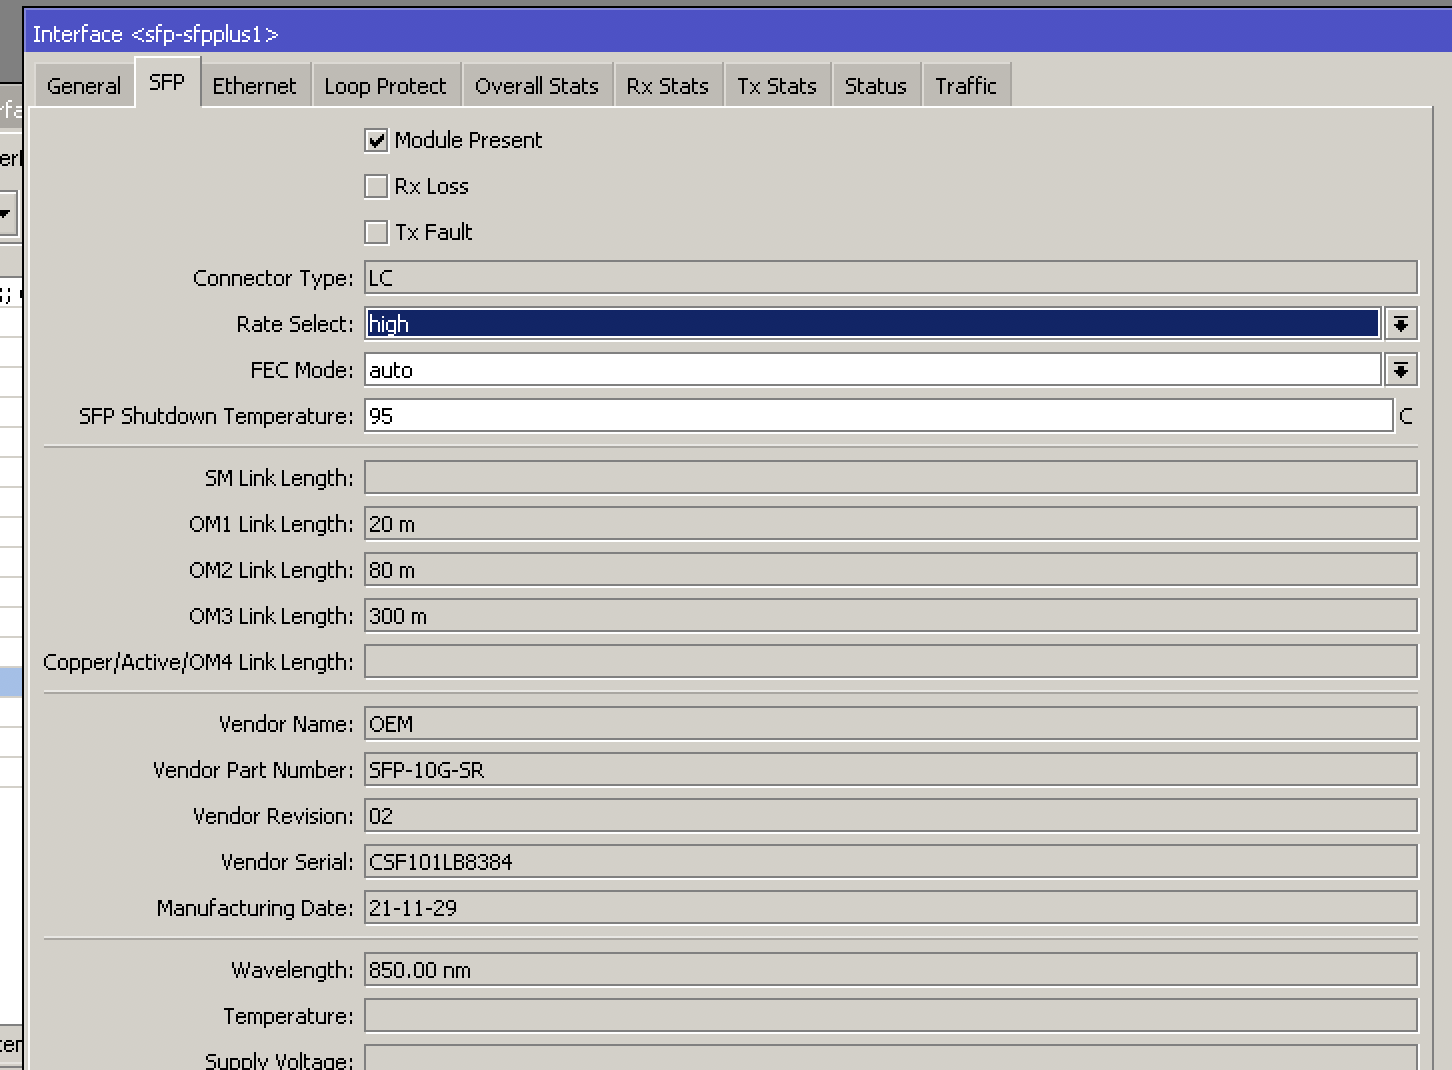The image size is (1452, 1070).
Task: Click the Rate Select label
Action: 295,324
